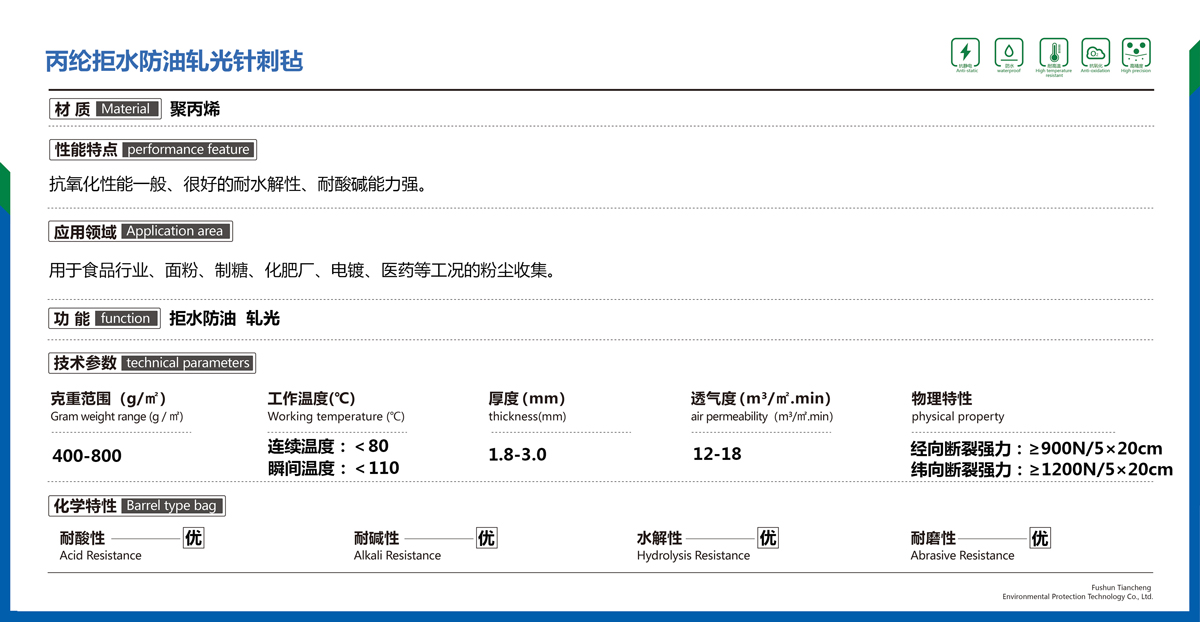Click the Alkali Resistance 优 rating box
Screen dimensions: 1200x622
pyautogui.click(x=486, y=538)
